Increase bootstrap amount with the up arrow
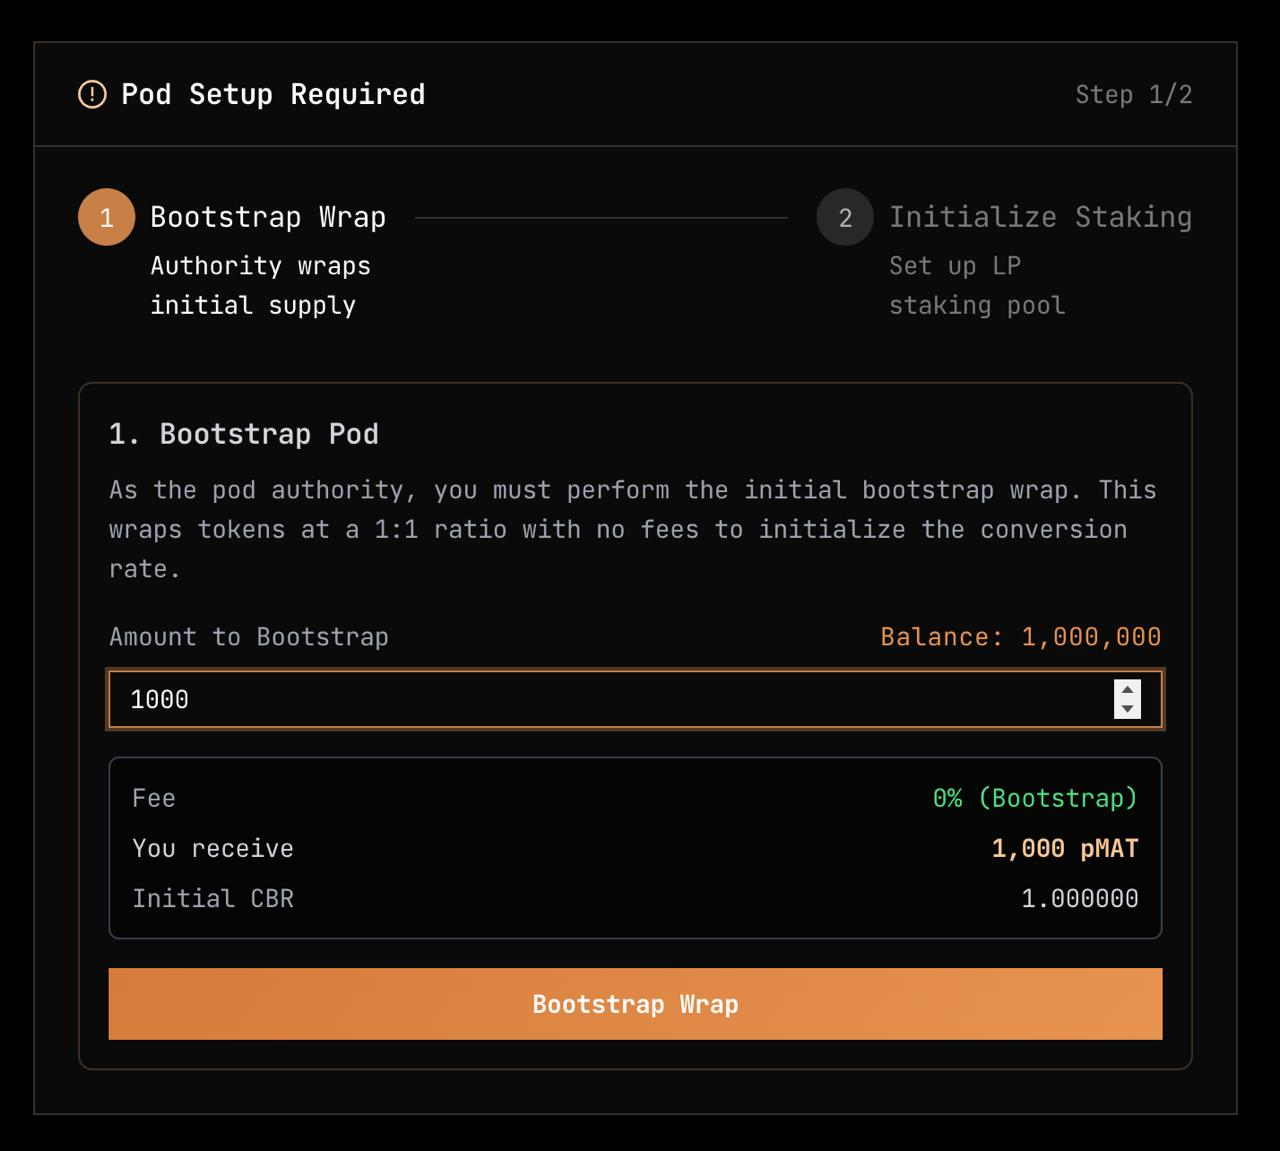Image resolution: width=1280 pixels, height=1151 pixels. tap(1127, 689)
